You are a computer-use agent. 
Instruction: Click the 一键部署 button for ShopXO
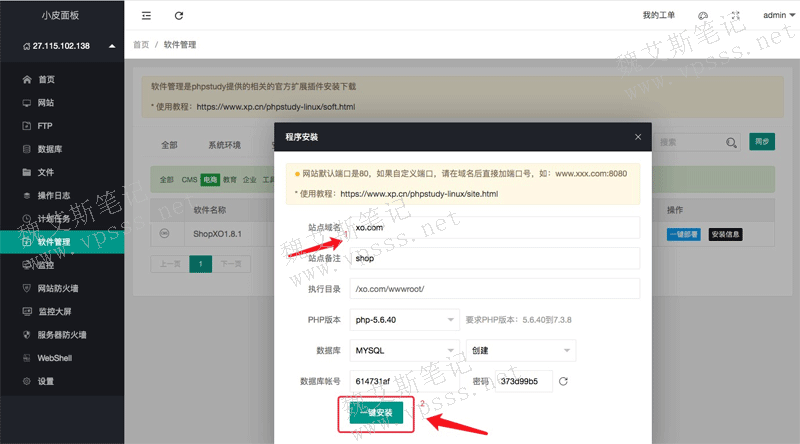(x=685, y=234)
